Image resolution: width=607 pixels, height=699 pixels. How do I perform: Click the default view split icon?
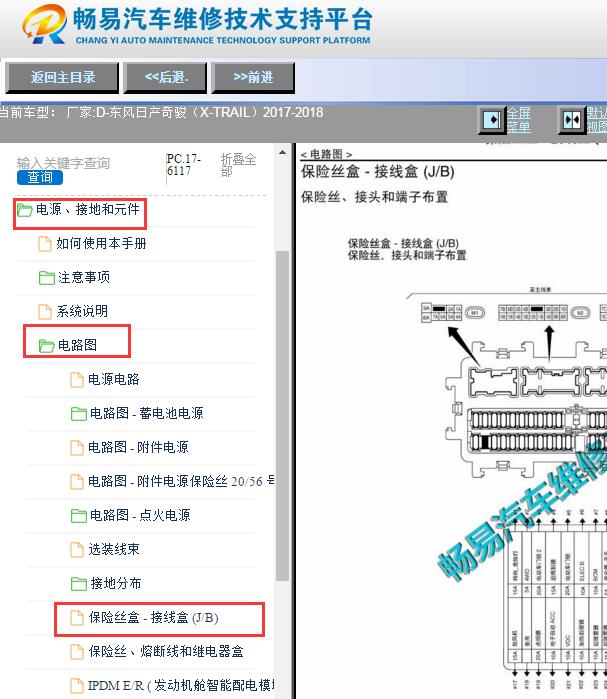pyautogui.click(x=572, y=119)
